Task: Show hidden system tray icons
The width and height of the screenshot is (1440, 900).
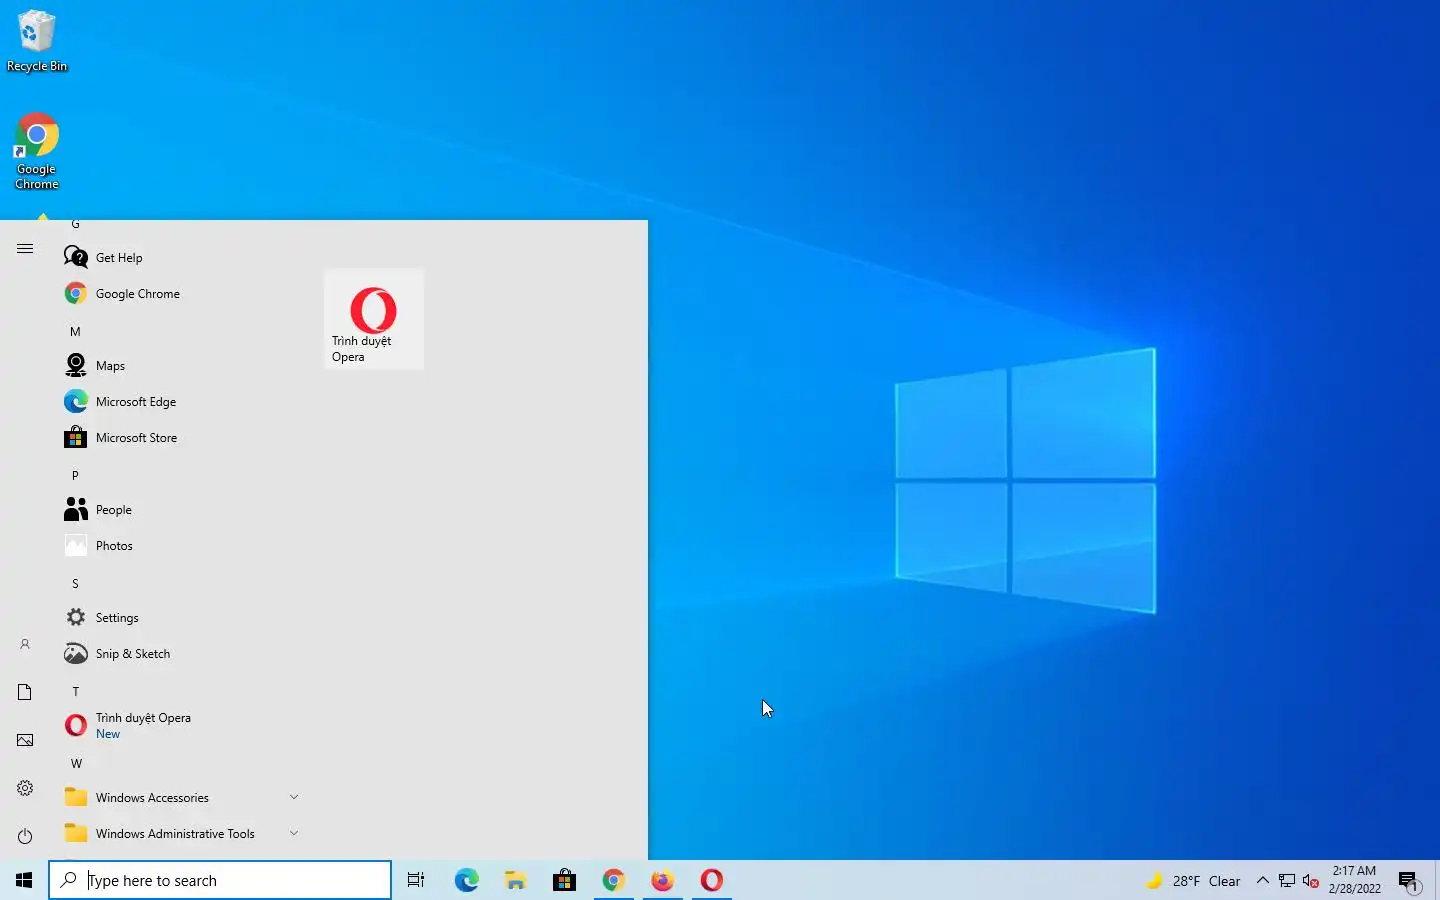Action: [x=1262, y=881]
